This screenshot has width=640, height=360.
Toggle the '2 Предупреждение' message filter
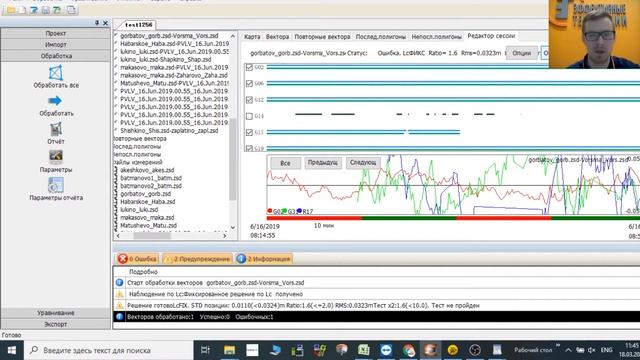click(x=198, y=259)
